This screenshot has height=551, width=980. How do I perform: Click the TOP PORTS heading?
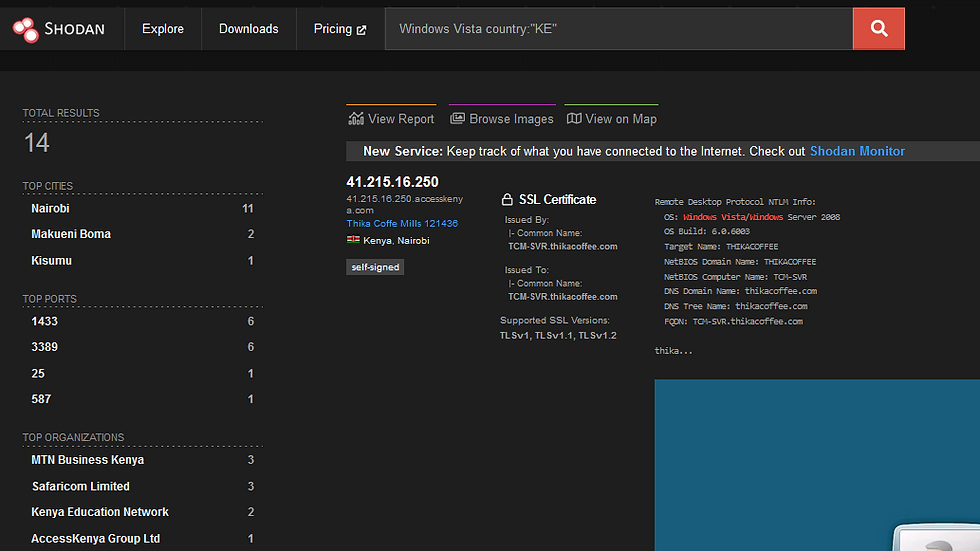coord(49,299)
